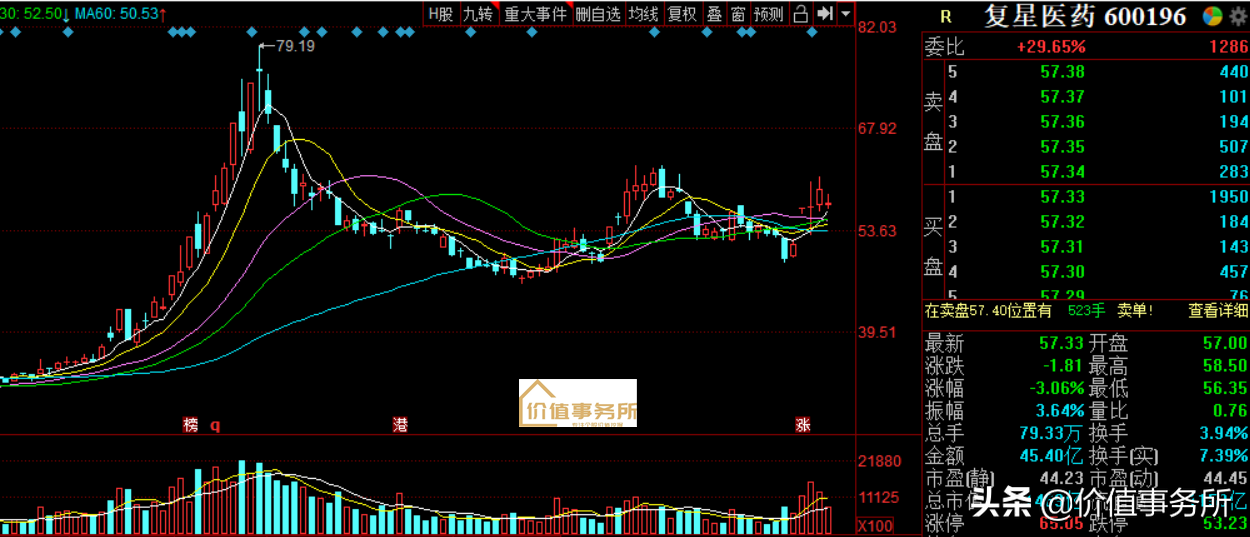
Task: Click the sell level 1 volume 283
Action: click(1232, 171)
